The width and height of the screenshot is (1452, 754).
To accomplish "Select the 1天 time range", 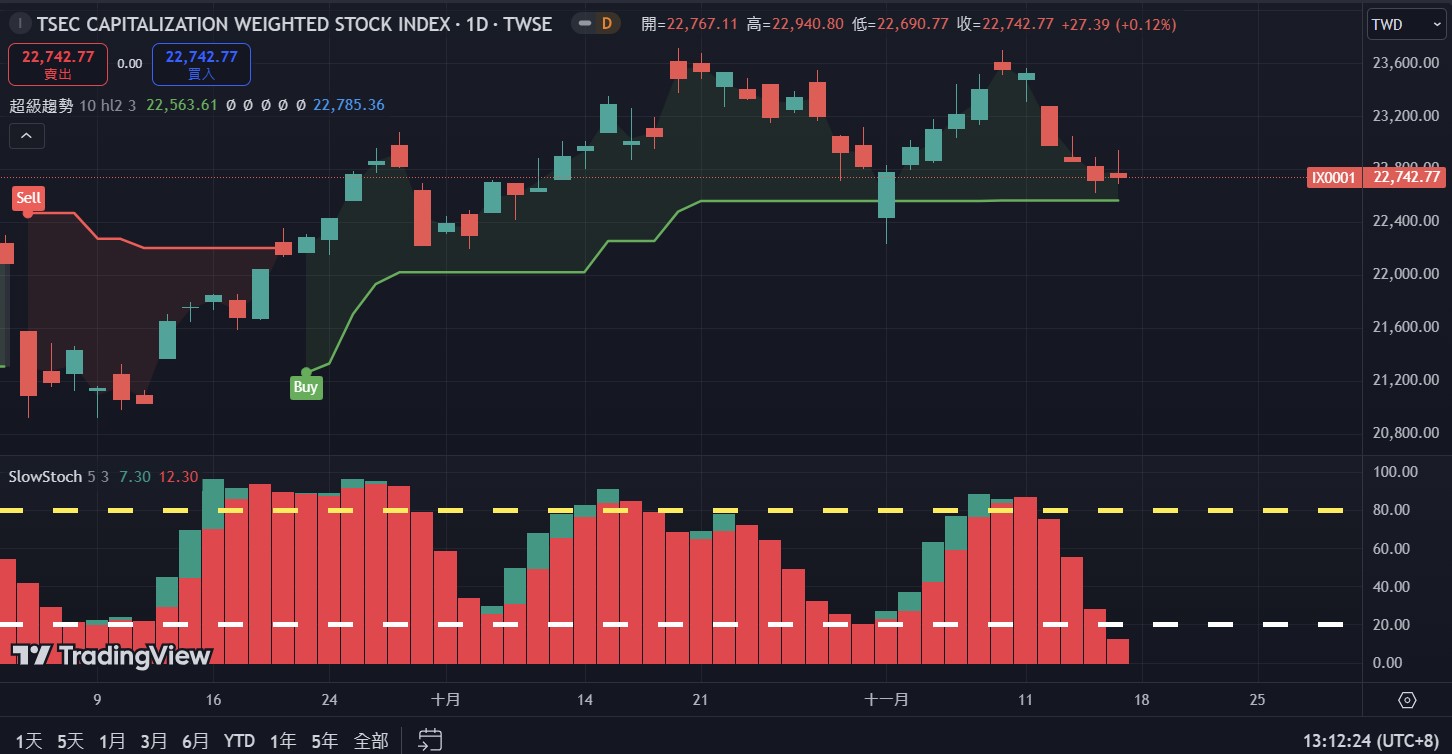I will [29, 741].
